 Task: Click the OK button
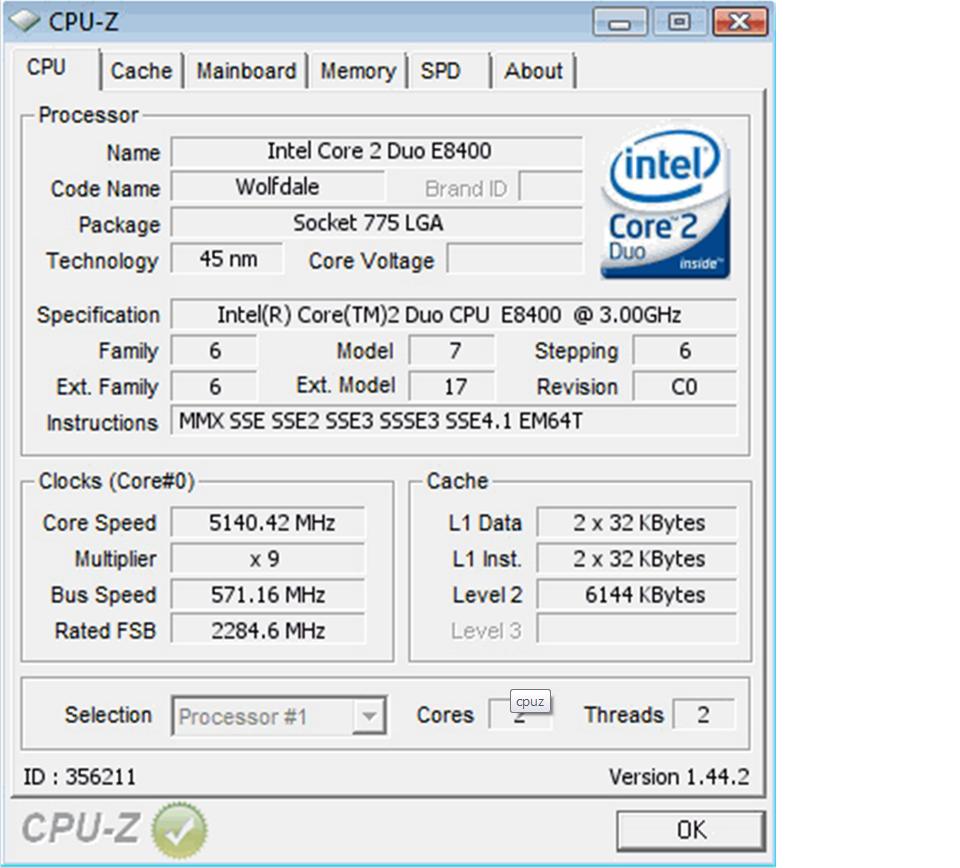click(x=691, y=831)
